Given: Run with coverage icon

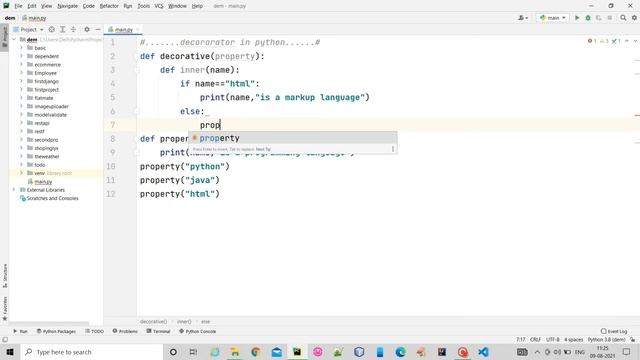Looking at the screenshot, I should tap(599, 18).
